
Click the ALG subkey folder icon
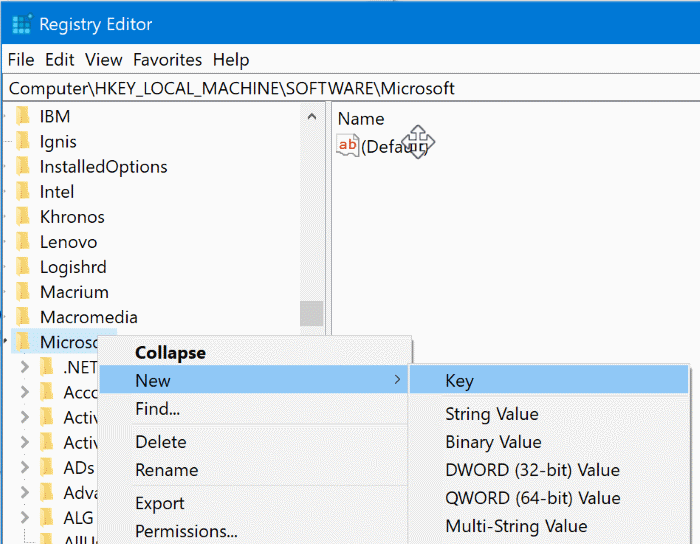(46, 518)
